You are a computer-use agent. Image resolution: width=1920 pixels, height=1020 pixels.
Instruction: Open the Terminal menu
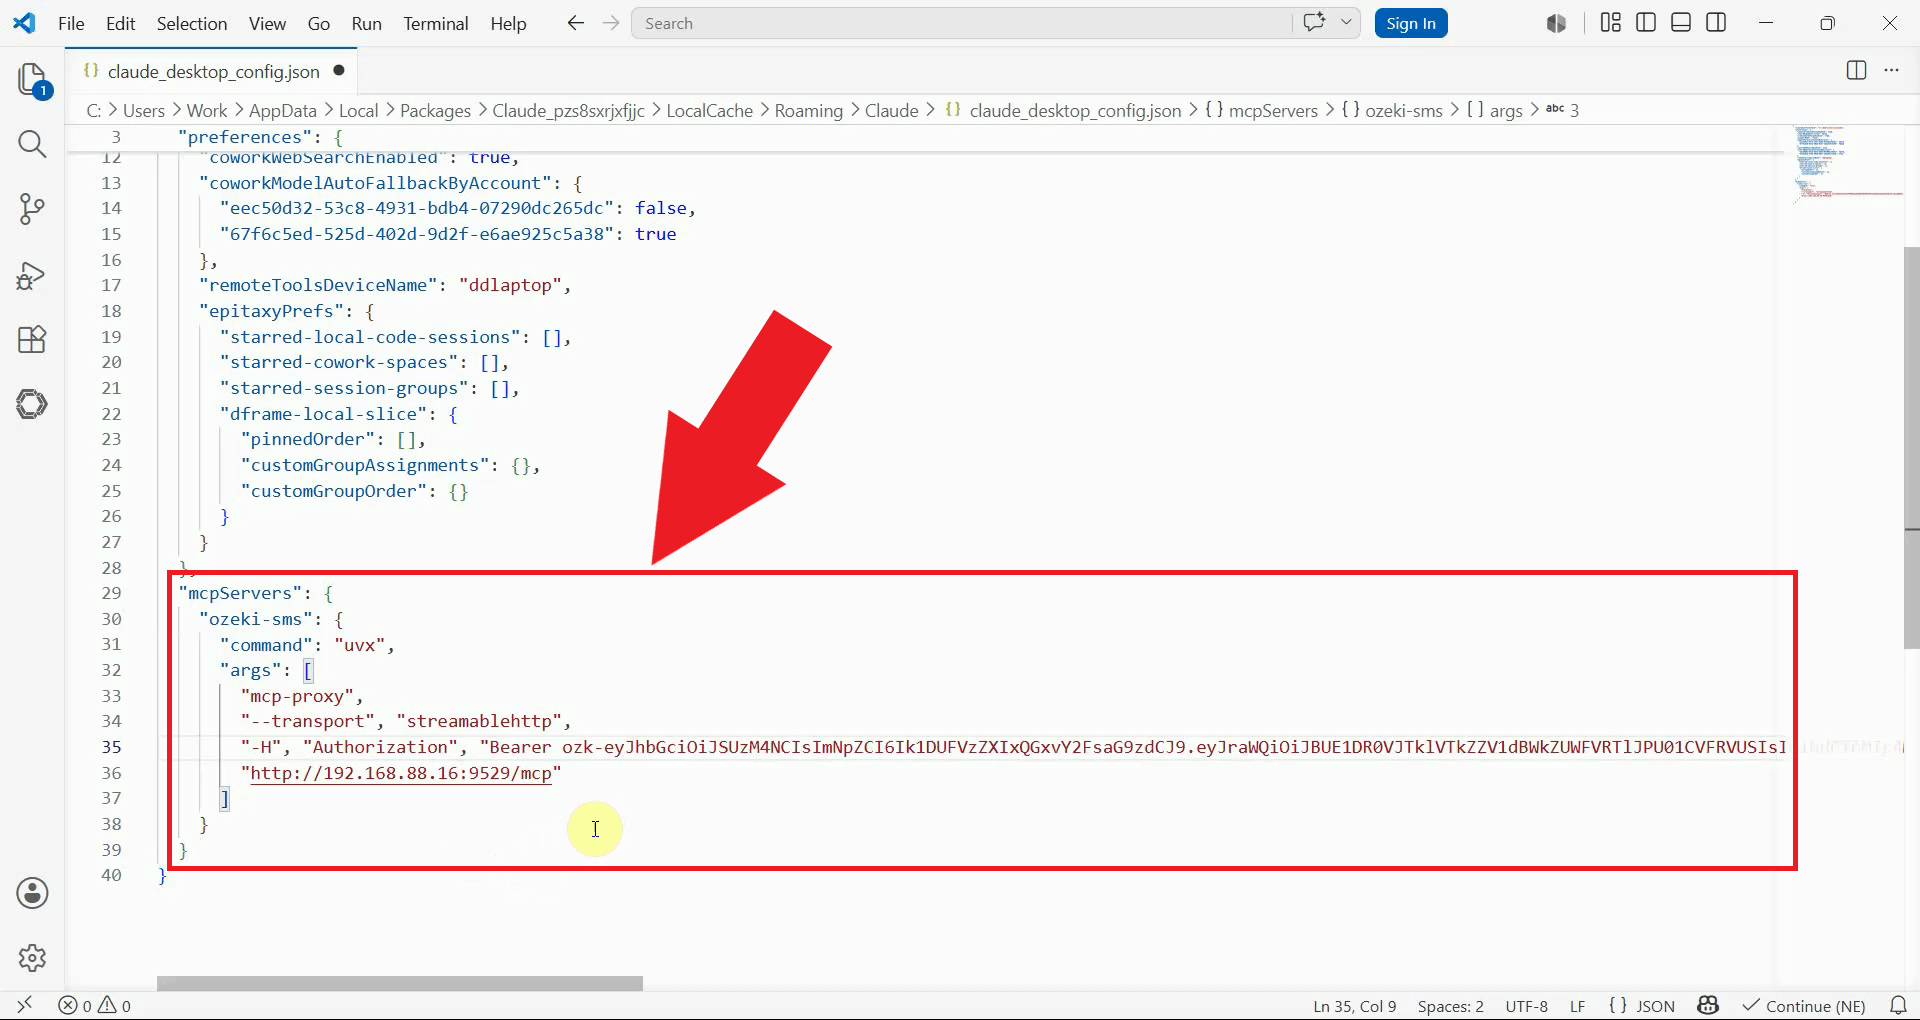(x=436, y=23)
